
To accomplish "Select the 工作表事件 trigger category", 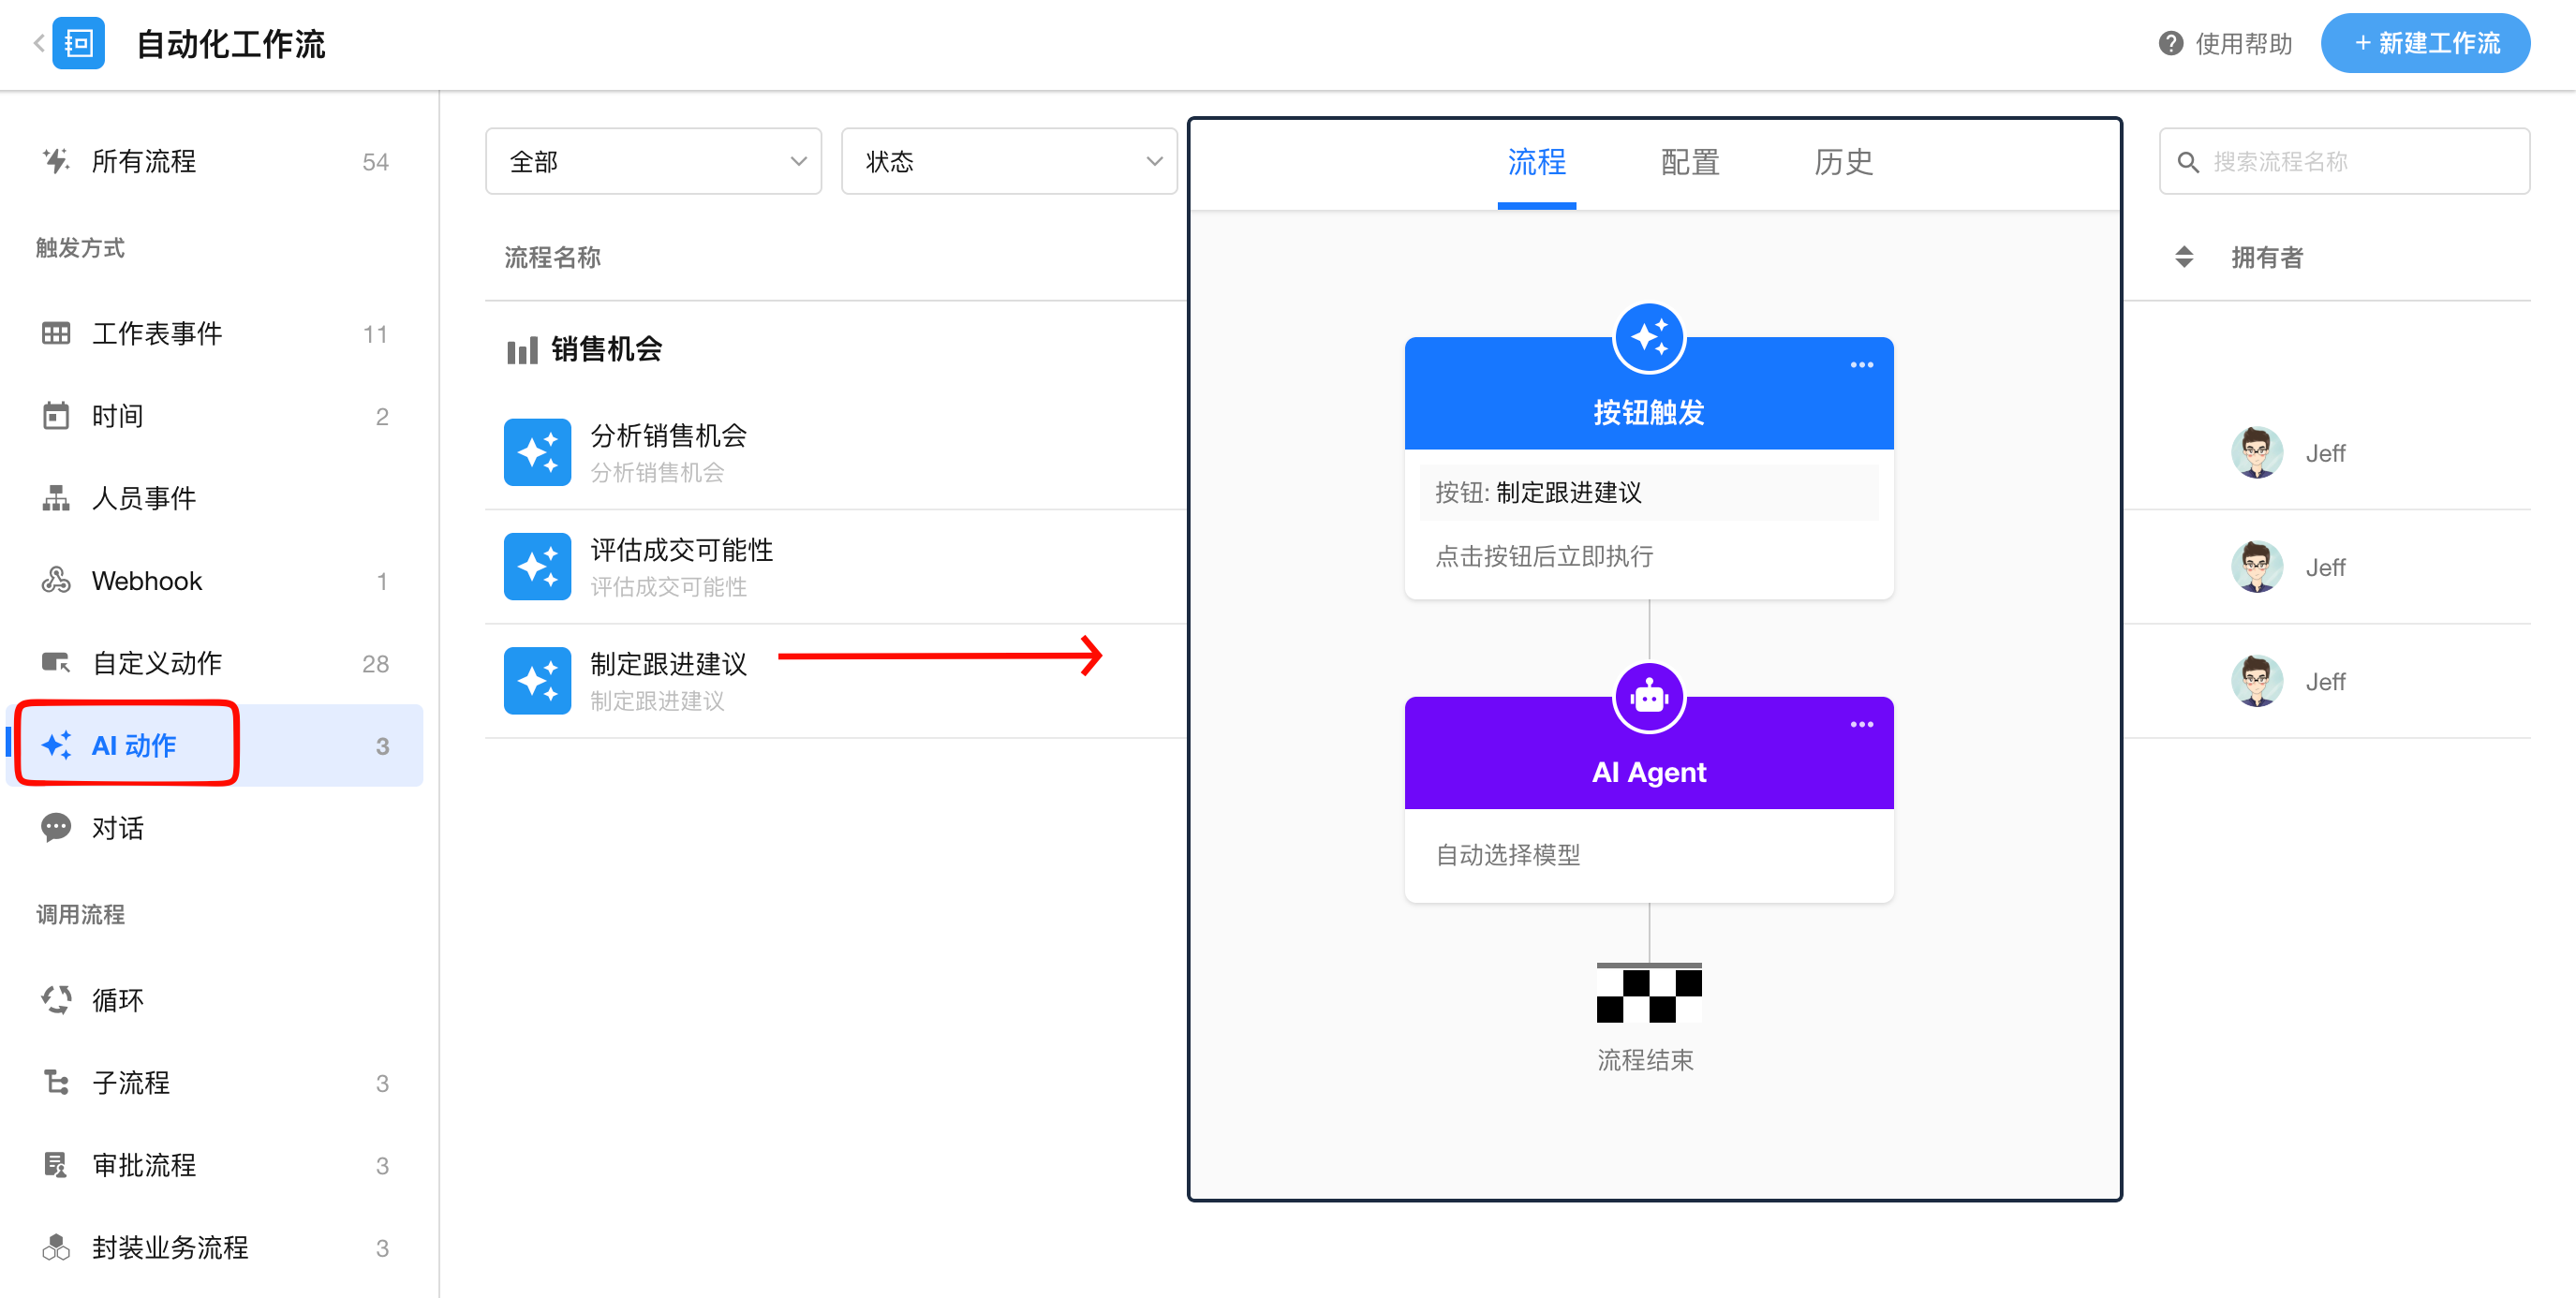I will click(x=156, y=334).
